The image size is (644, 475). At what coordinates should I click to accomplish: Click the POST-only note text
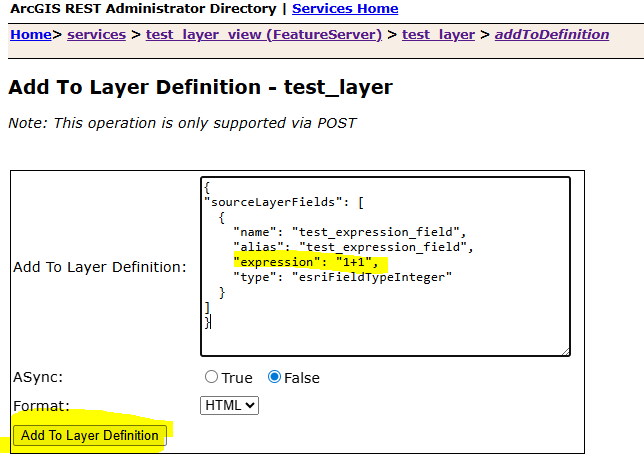(x=182, y=123)
